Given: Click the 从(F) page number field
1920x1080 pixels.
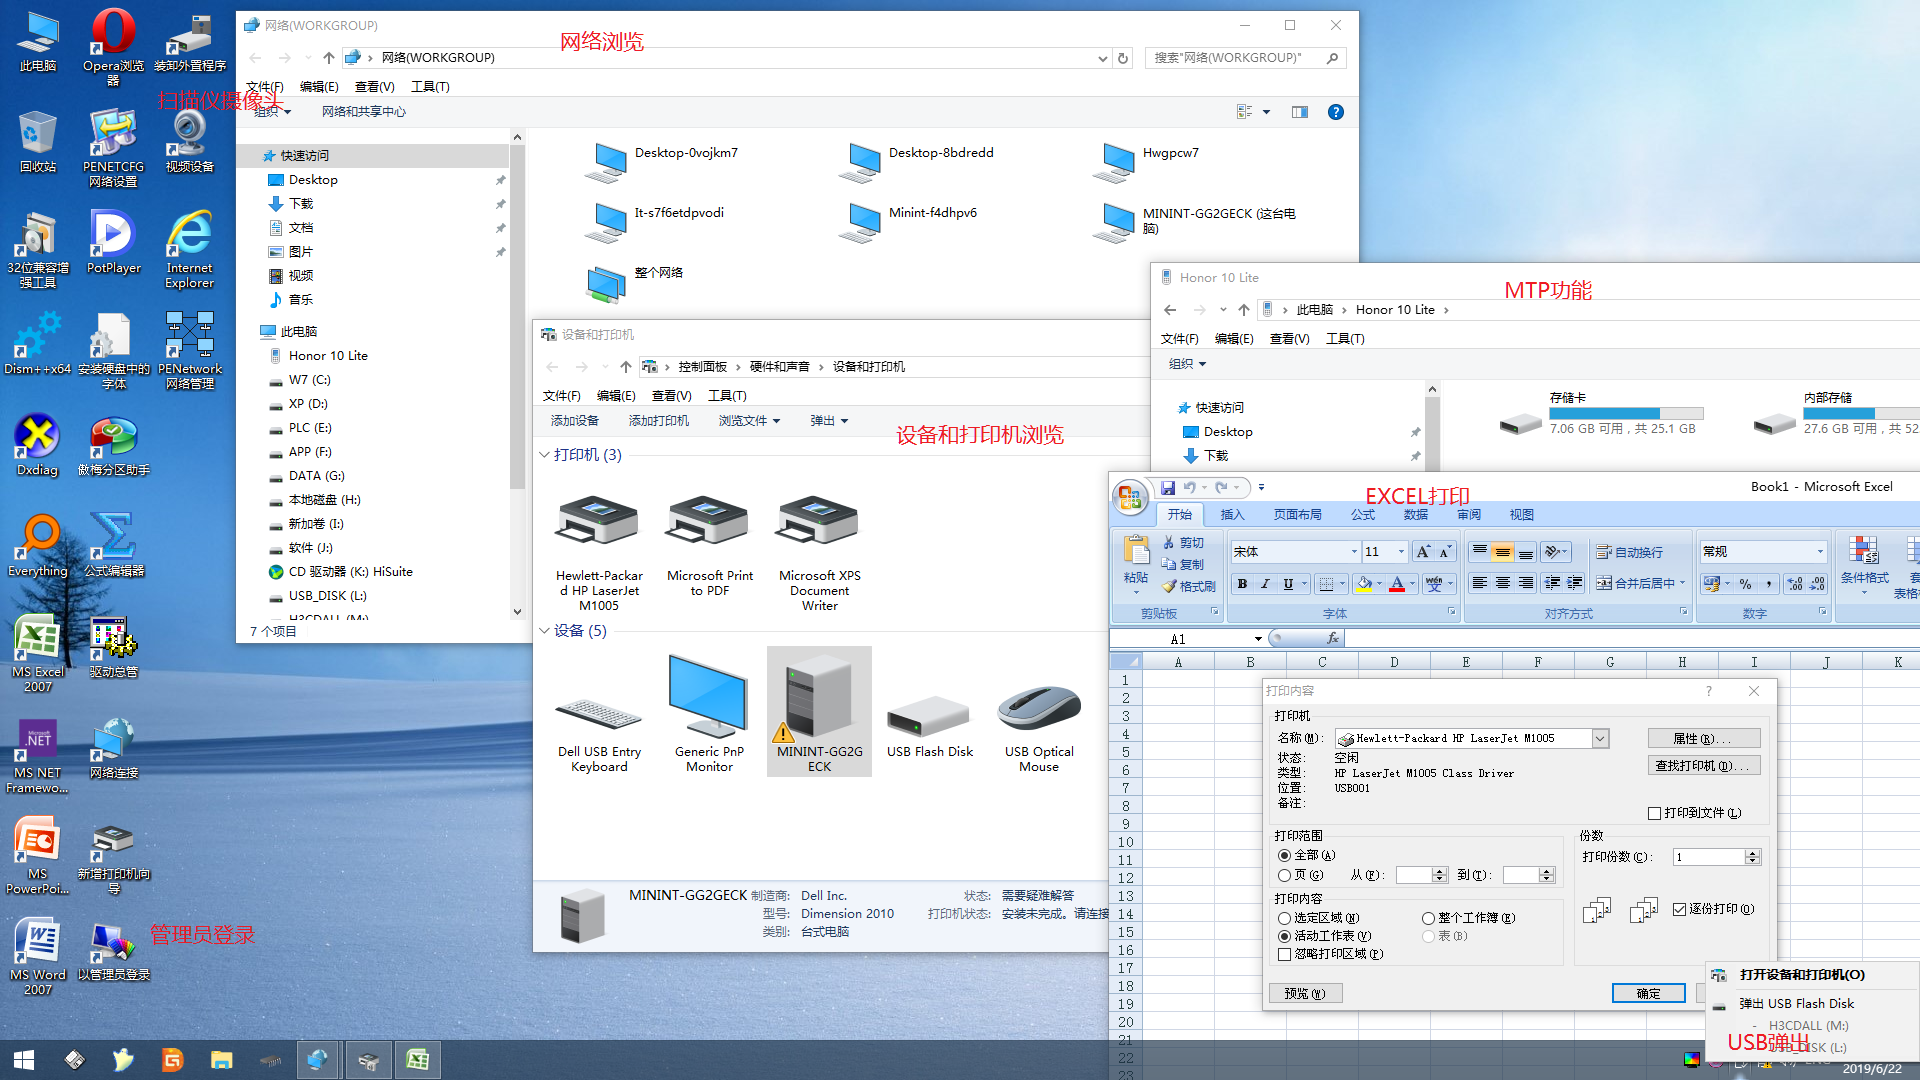Looking at the screenshot, I should pos(1414,875).
